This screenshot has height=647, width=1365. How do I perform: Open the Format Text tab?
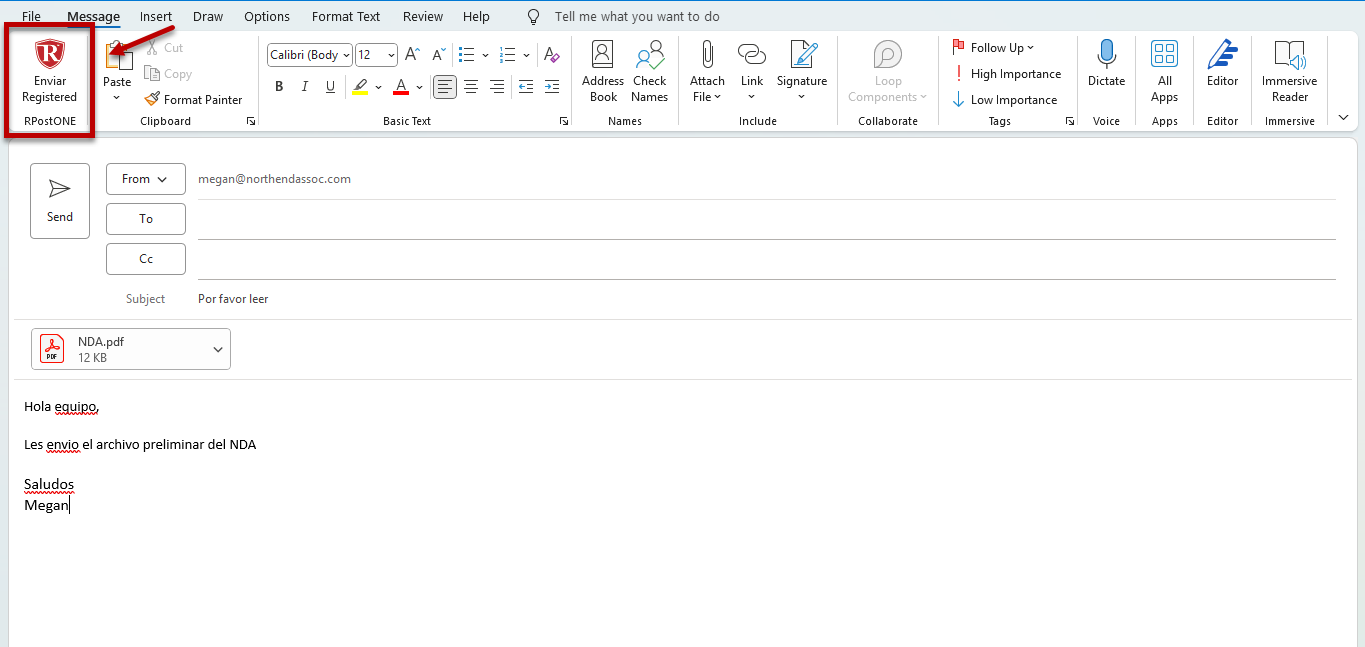[346, 16]
